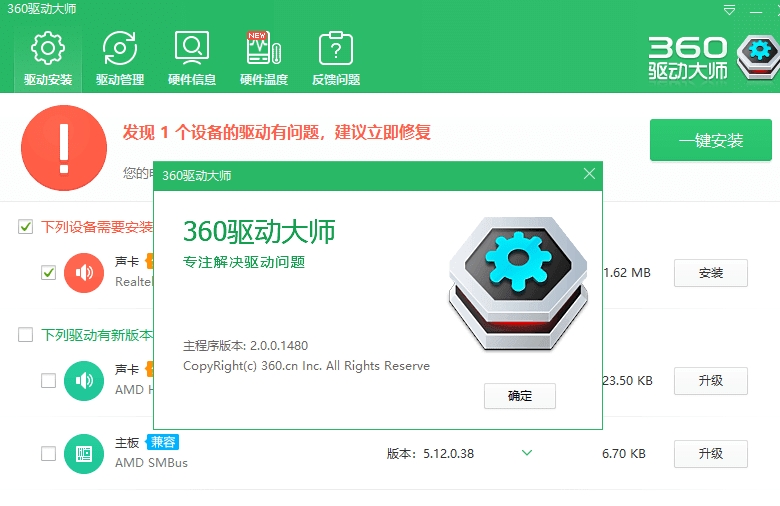Expand the version dropdown for AMD SMBus
The image size is (780, 506).
[527, 453]
